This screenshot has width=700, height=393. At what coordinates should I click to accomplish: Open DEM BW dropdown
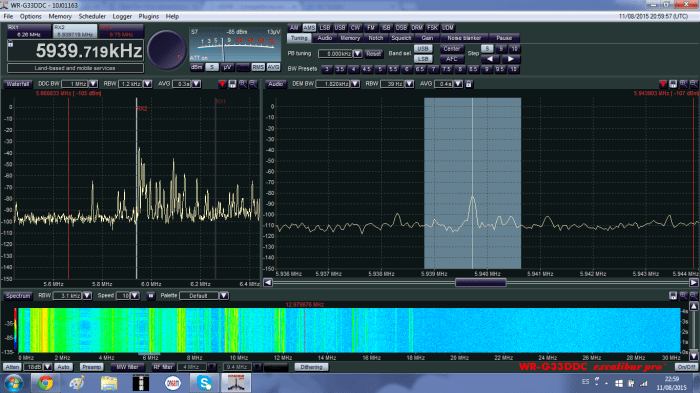coord(355,84)
